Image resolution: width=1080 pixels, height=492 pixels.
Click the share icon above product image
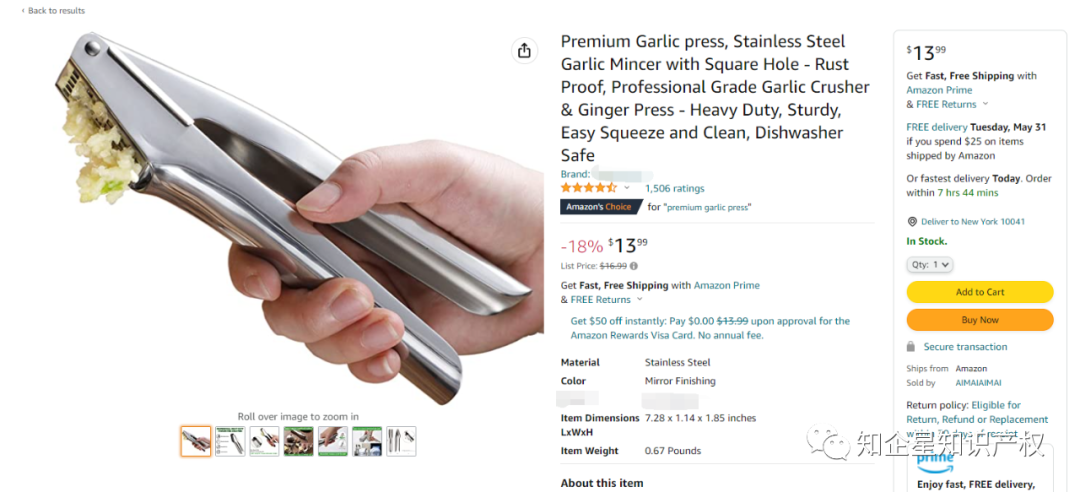pyautogui.click(x=523, y=51)
